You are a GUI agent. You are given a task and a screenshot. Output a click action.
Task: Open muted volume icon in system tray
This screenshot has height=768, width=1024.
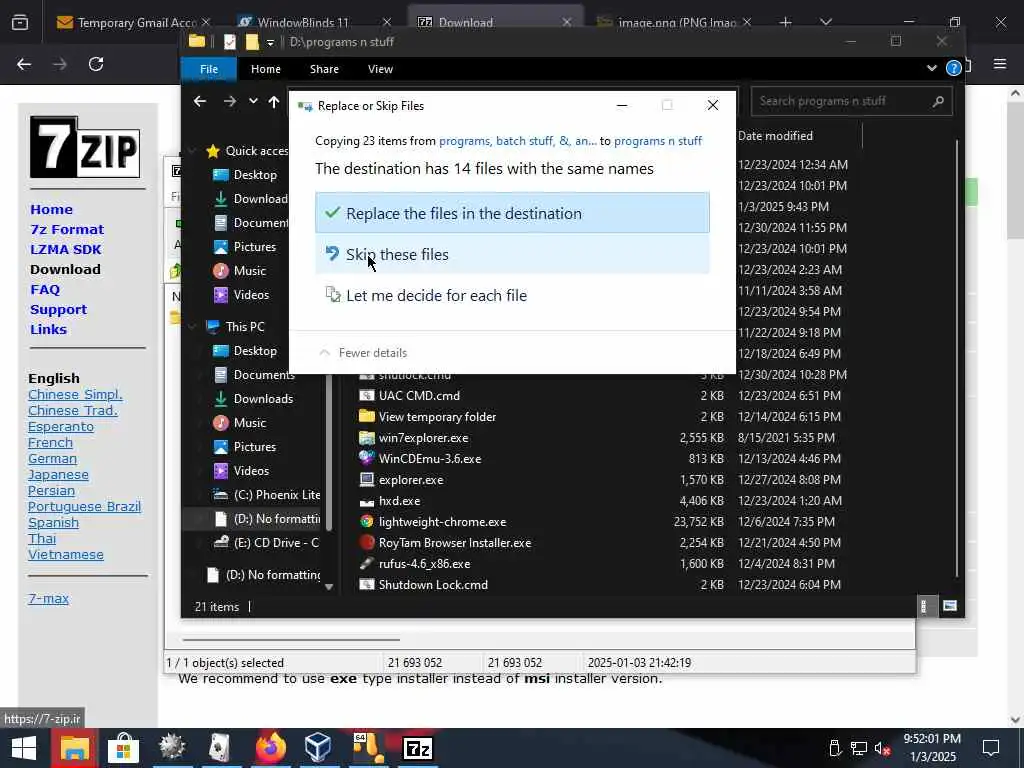pyautogui.click(x=883, y=748)
